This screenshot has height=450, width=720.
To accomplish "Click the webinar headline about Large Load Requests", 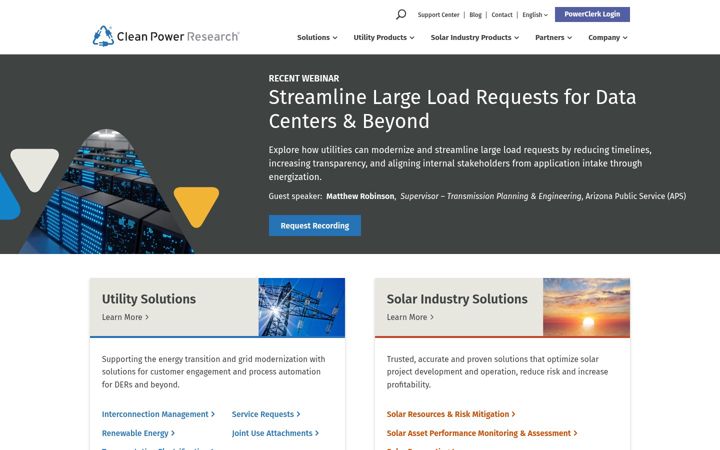I will point(452,109).
